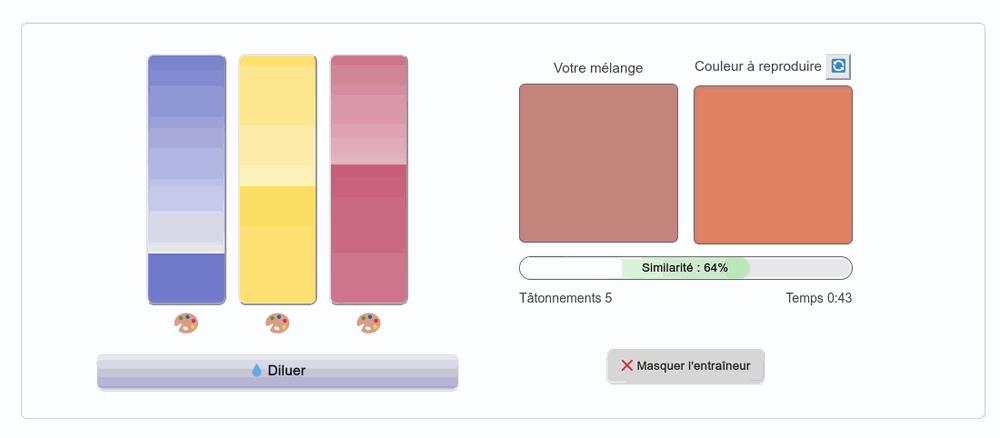Add paint from the yellow column

coord(277,150)
